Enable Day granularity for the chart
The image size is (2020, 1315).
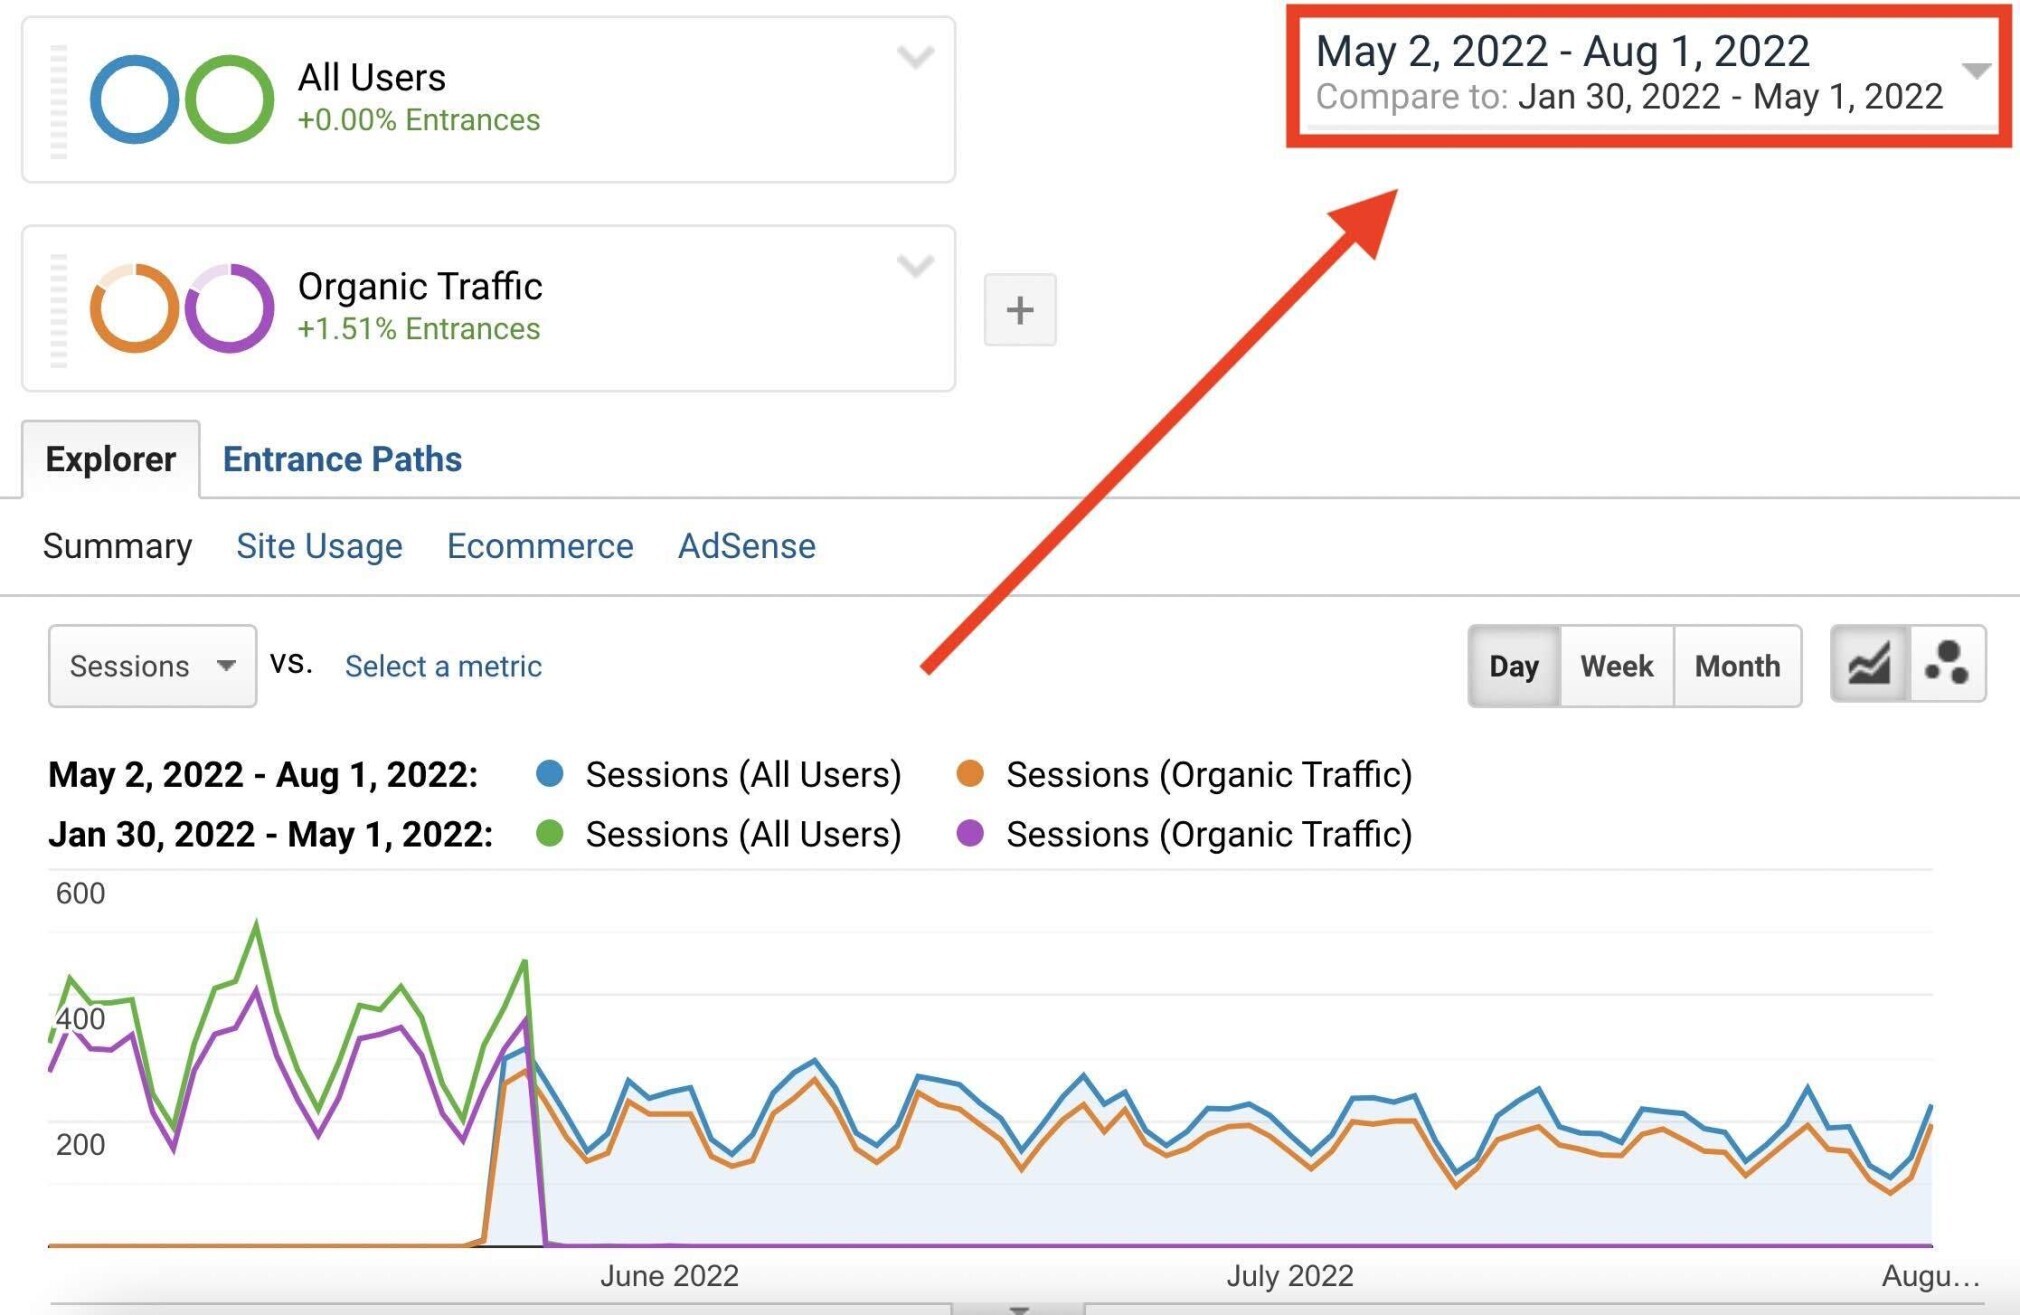[1512, 666]
